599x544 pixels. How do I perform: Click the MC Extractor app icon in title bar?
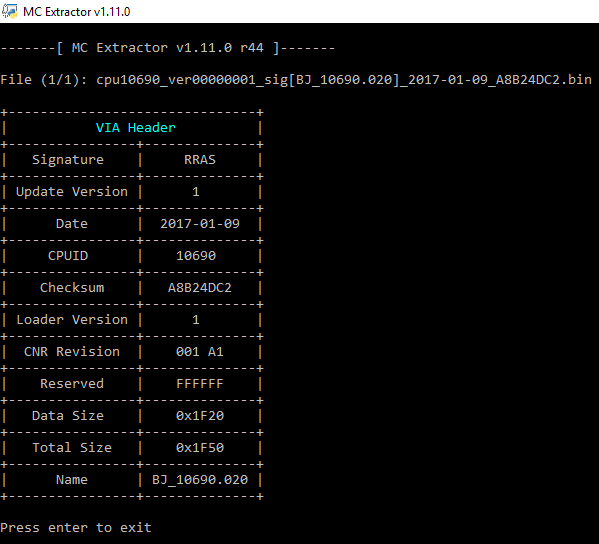10,11
